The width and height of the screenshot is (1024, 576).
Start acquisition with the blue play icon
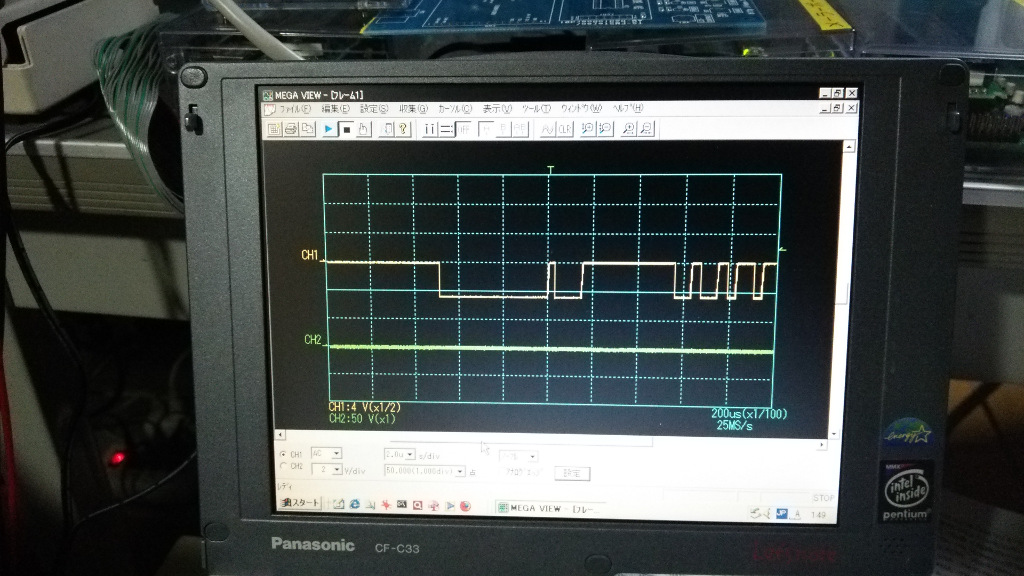click(x=328, y=129)
